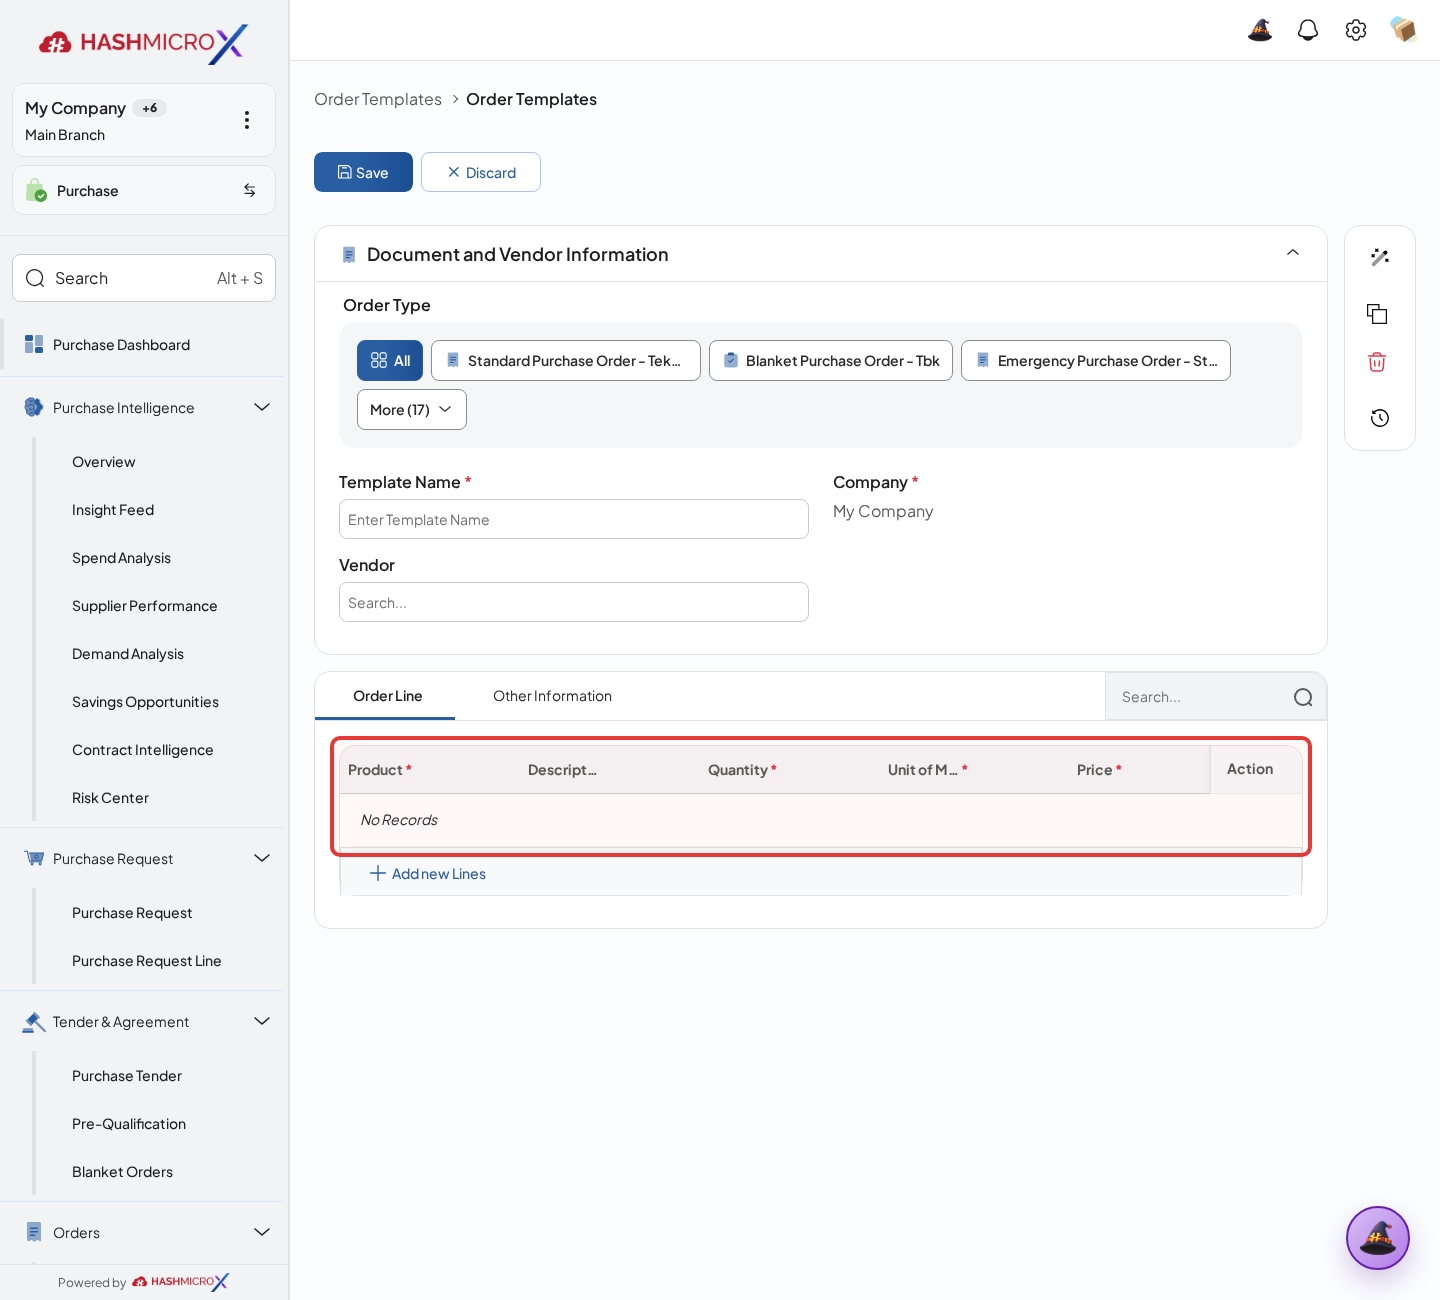Click Order Templates parent breadcrumb link
1440x1300 pixels.
(x=378, y=99)
